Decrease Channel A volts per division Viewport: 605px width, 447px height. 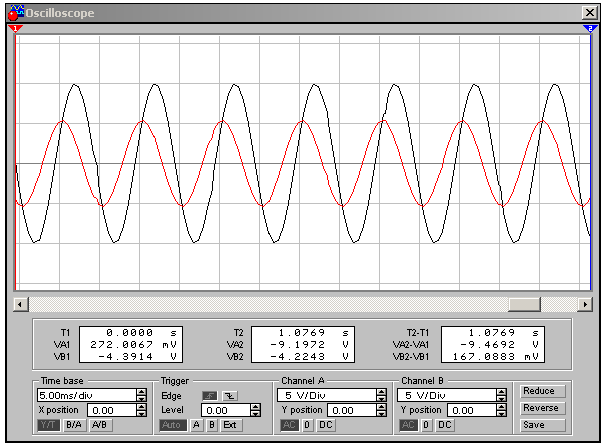381,399
